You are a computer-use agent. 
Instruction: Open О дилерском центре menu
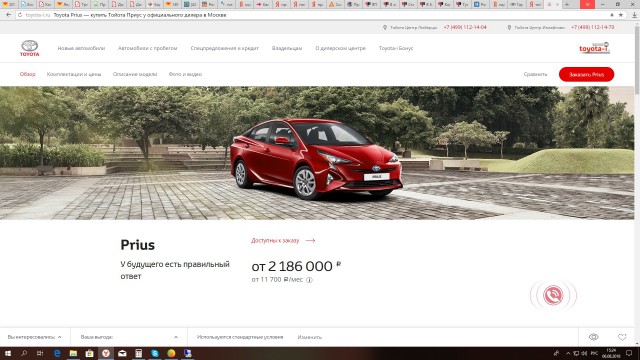[x=340, y=48]
